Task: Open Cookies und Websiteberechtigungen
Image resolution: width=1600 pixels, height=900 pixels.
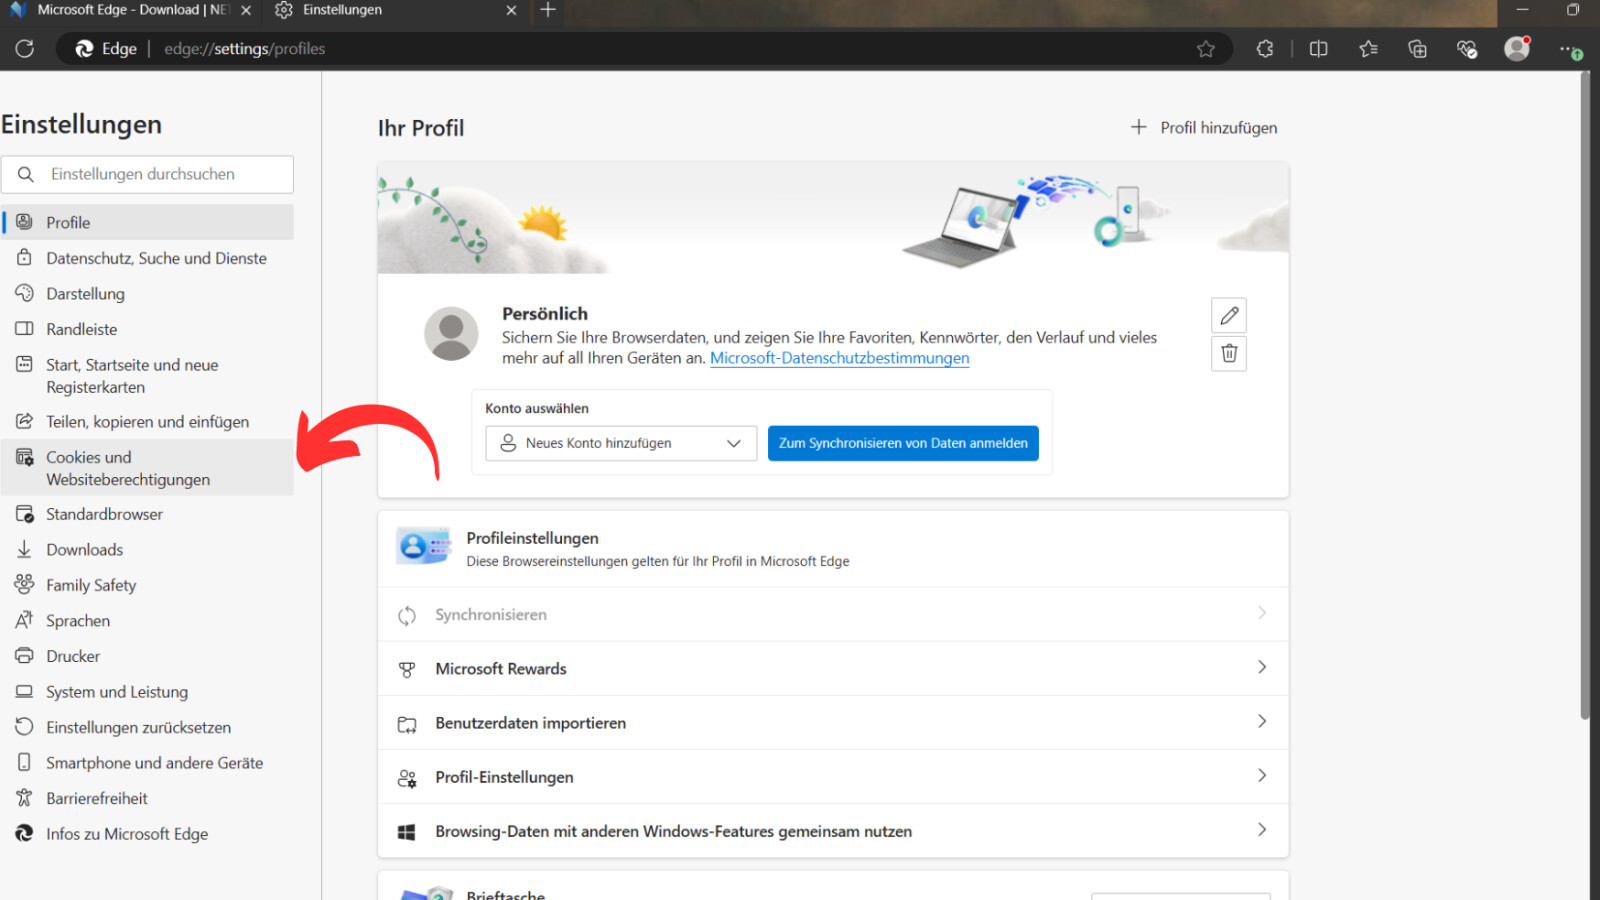Action: pyautogui.click(x=148, y=468)
